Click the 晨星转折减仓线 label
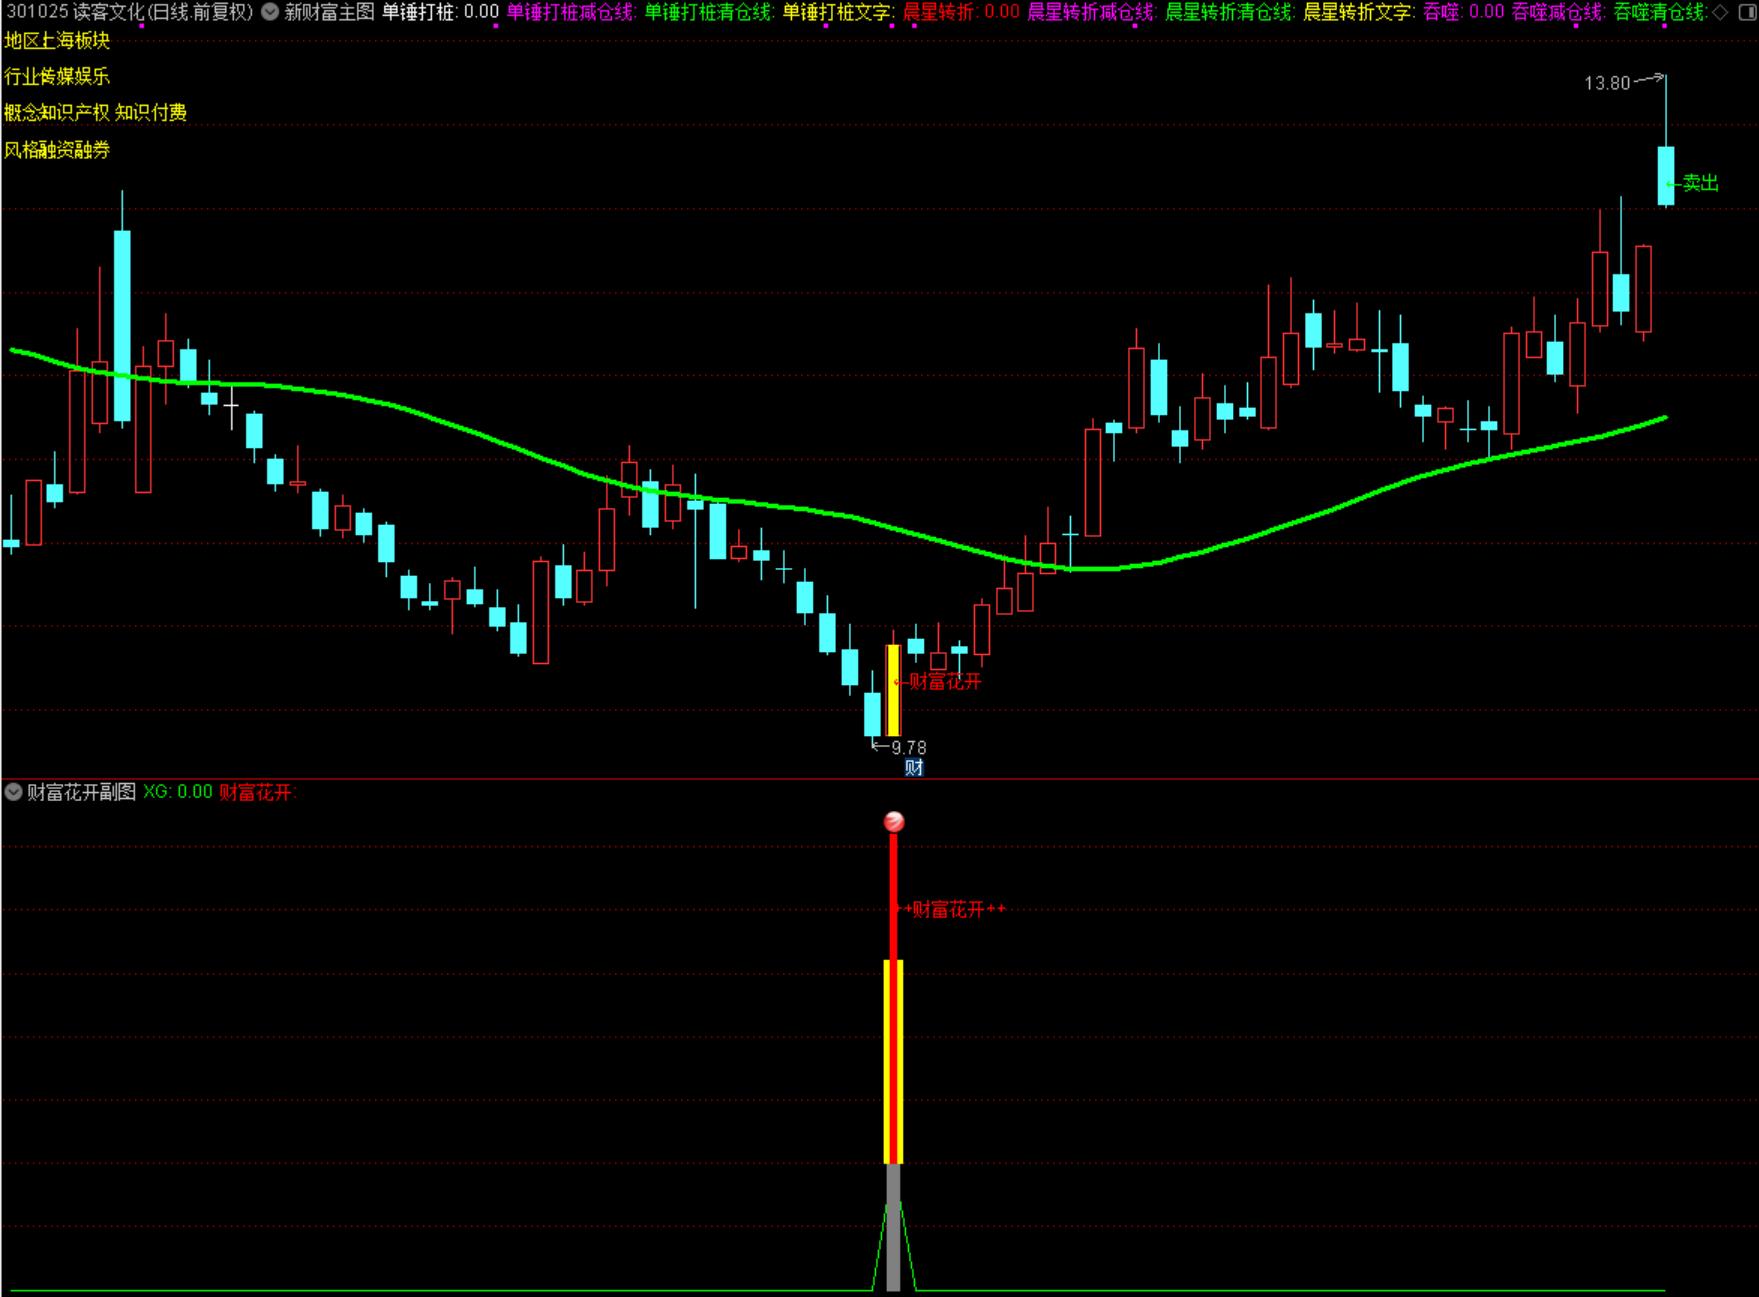 [1091, 12]
